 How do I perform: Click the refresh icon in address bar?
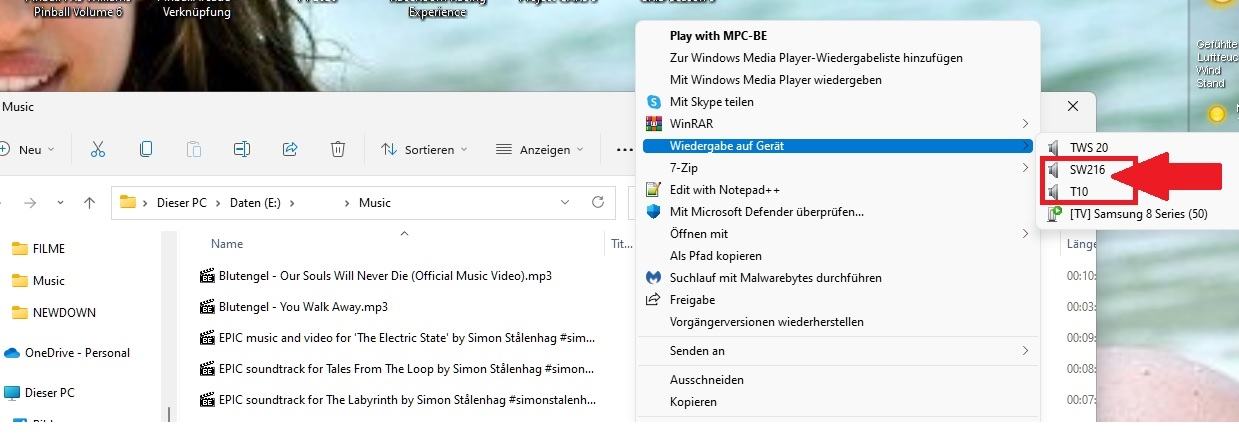(x=598, y=202)
